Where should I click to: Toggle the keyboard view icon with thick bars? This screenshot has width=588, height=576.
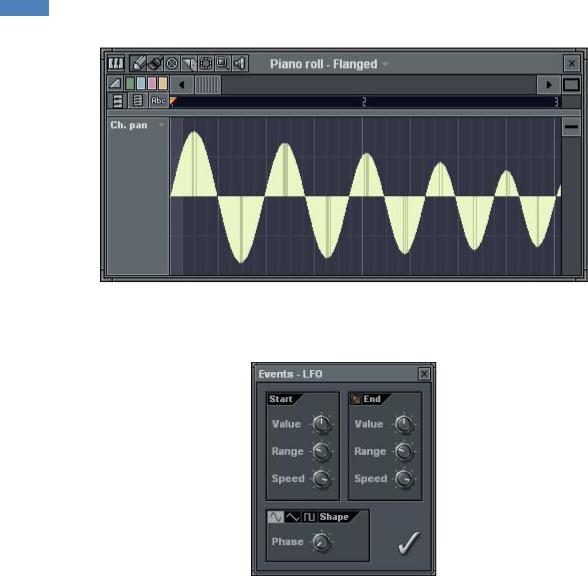coord(117,100)
